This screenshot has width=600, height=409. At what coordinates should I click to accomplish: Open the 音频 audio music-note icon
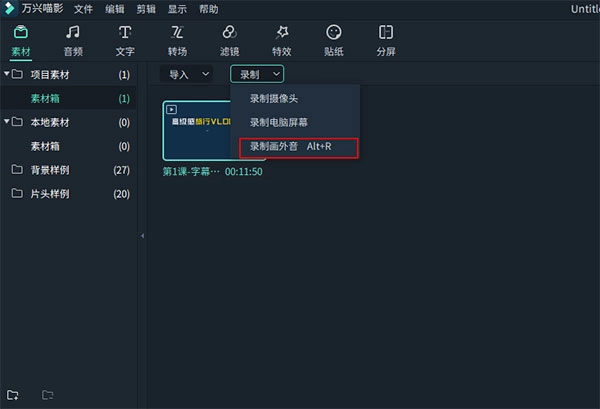(73, 33)
